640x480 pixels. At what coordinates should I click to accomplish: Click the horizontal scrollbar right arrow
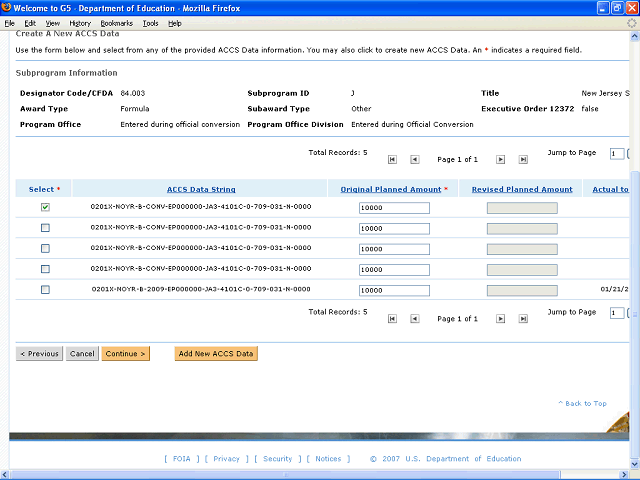(624, 475)
